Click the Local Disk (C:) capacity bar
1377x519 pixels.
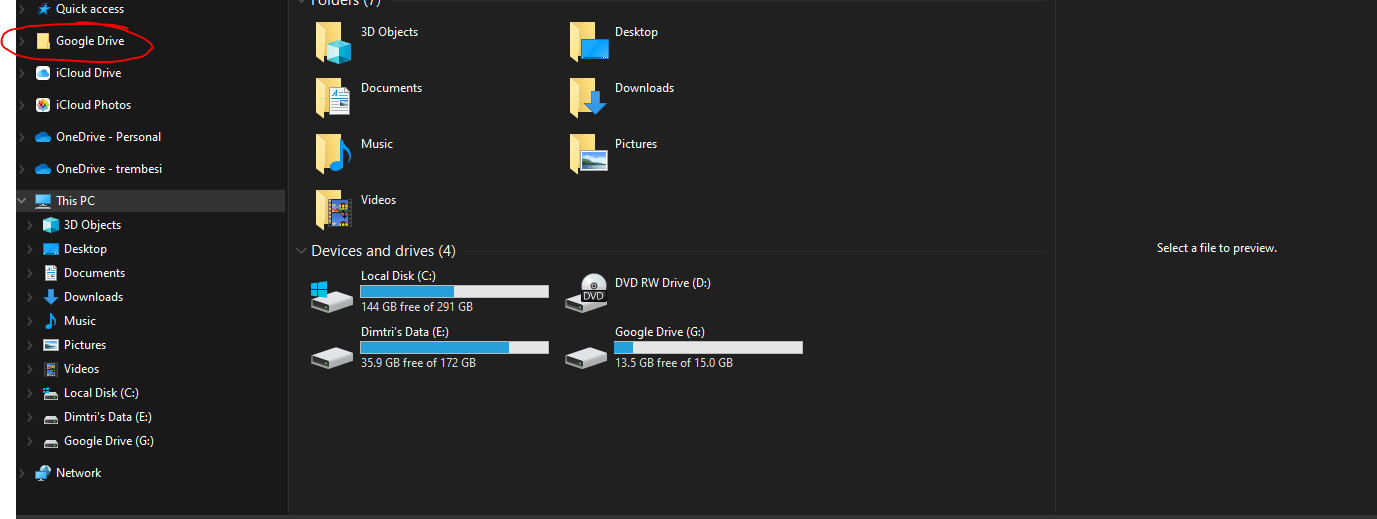point(455,292)
